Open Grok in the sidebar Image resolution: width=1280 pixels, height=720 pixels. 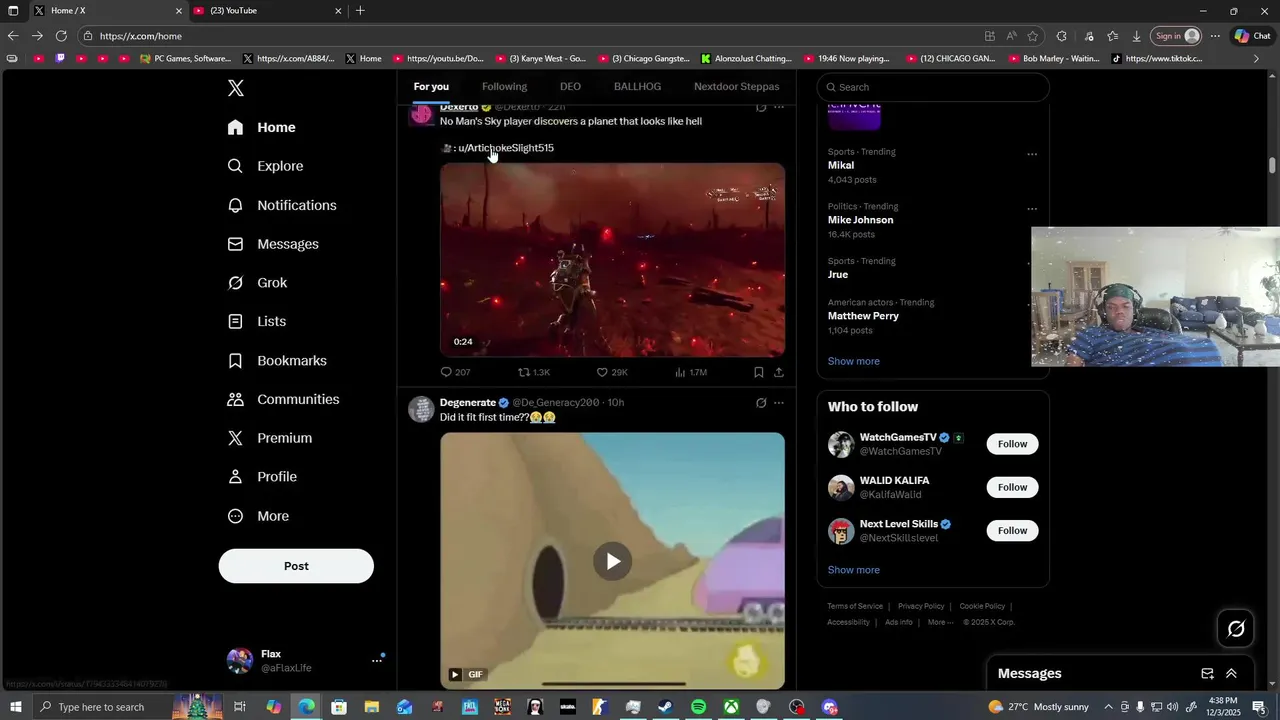pos(257,283)
